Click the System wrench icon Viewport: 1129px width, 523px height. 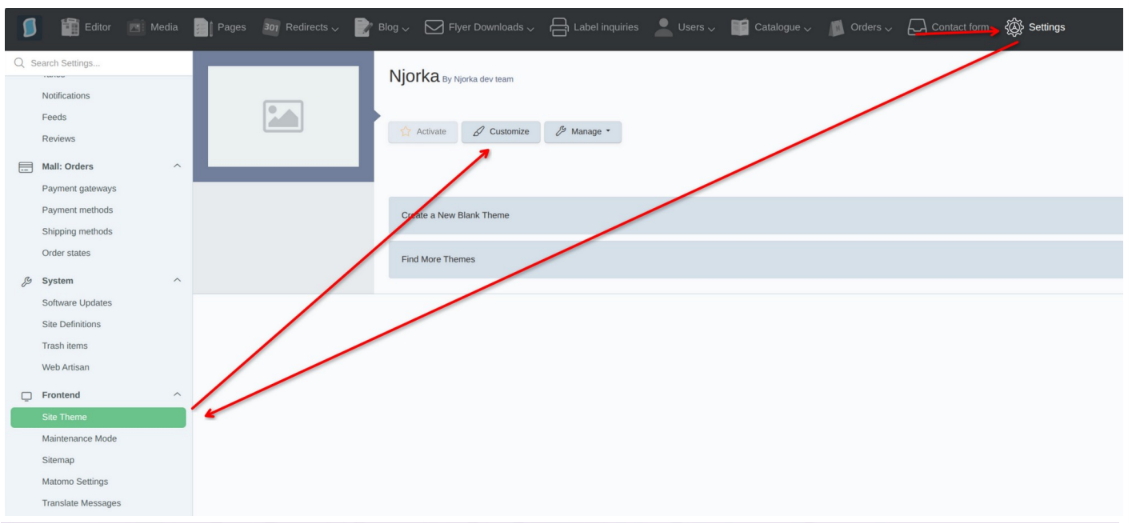point(26,281)
